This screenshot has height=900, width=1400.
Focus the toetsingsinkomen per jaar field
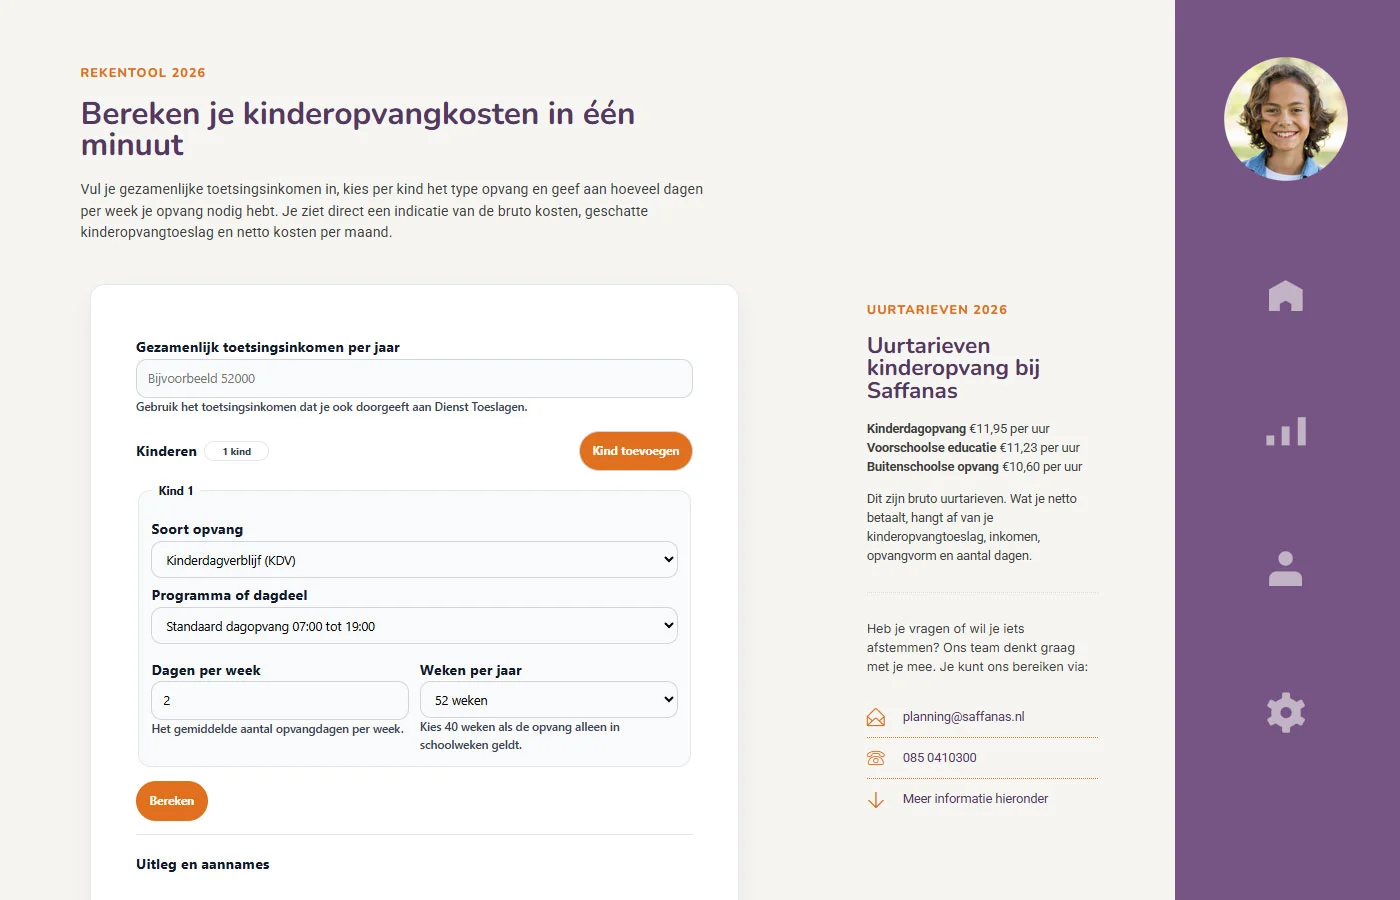point(414,378)
